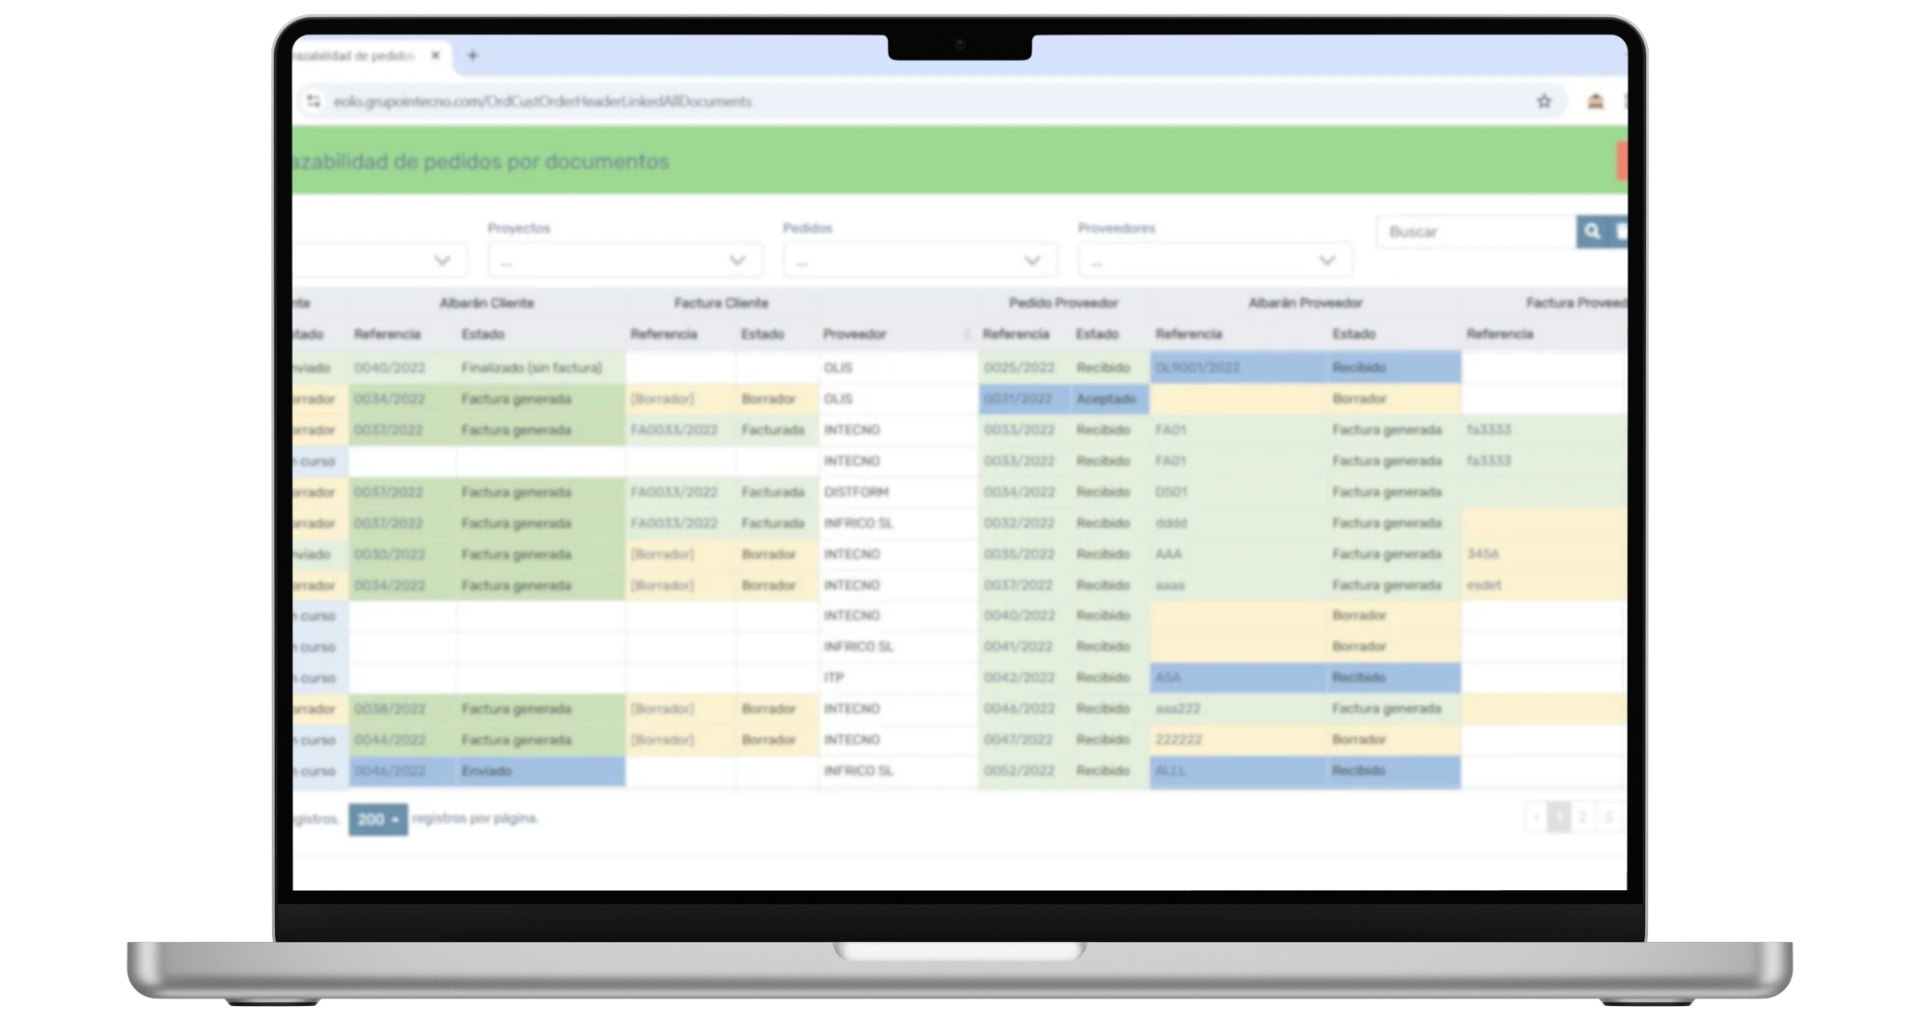Open the browser profile avatar icon
1920x1020 pixels.
click(x=1595, y=101)
